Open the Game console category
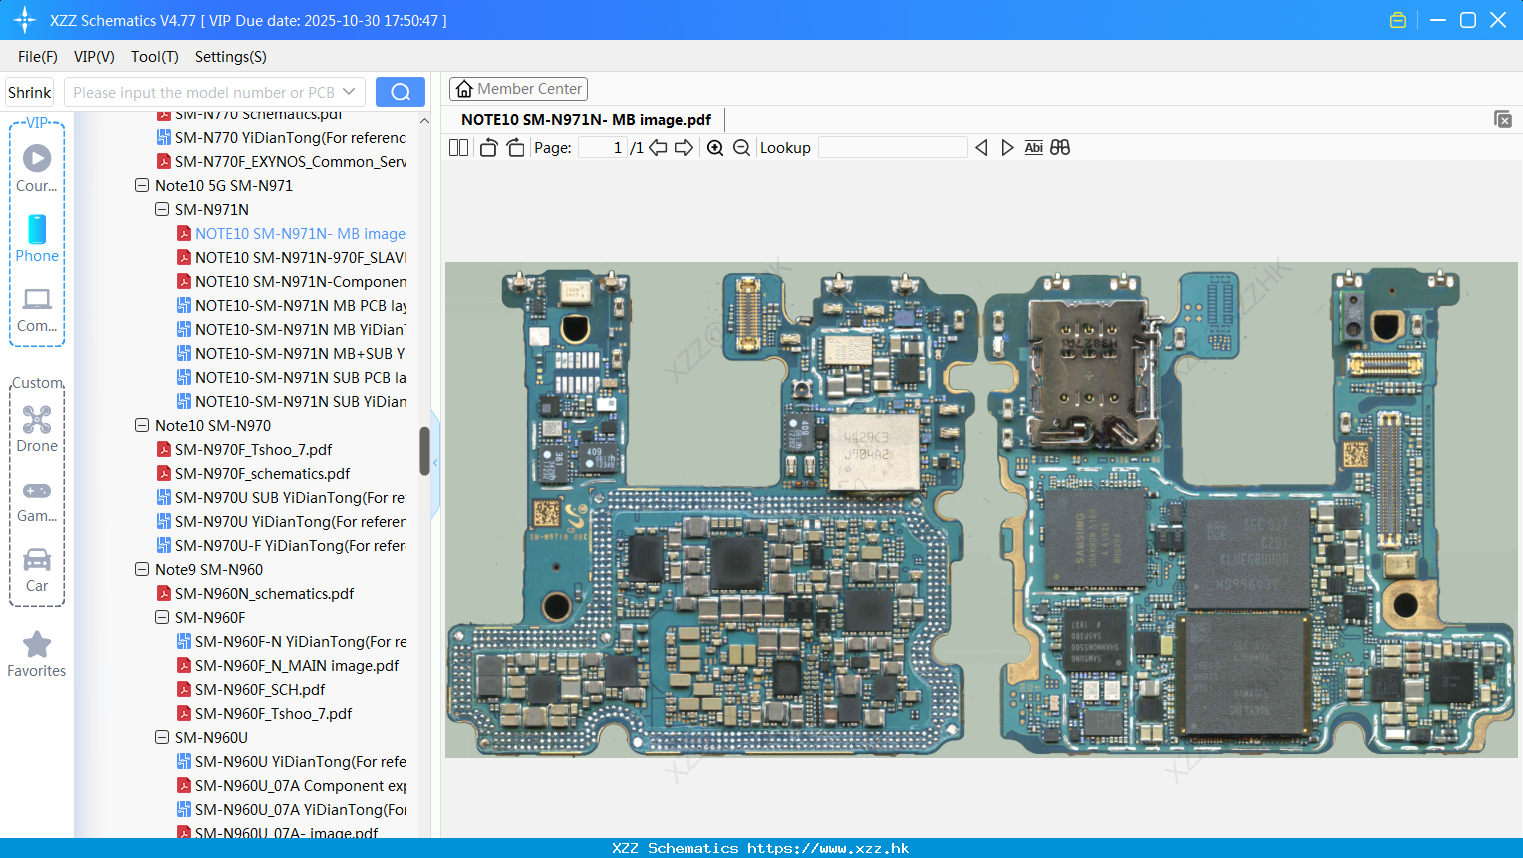The image size is (1523, 858). (x=37, y=500)
